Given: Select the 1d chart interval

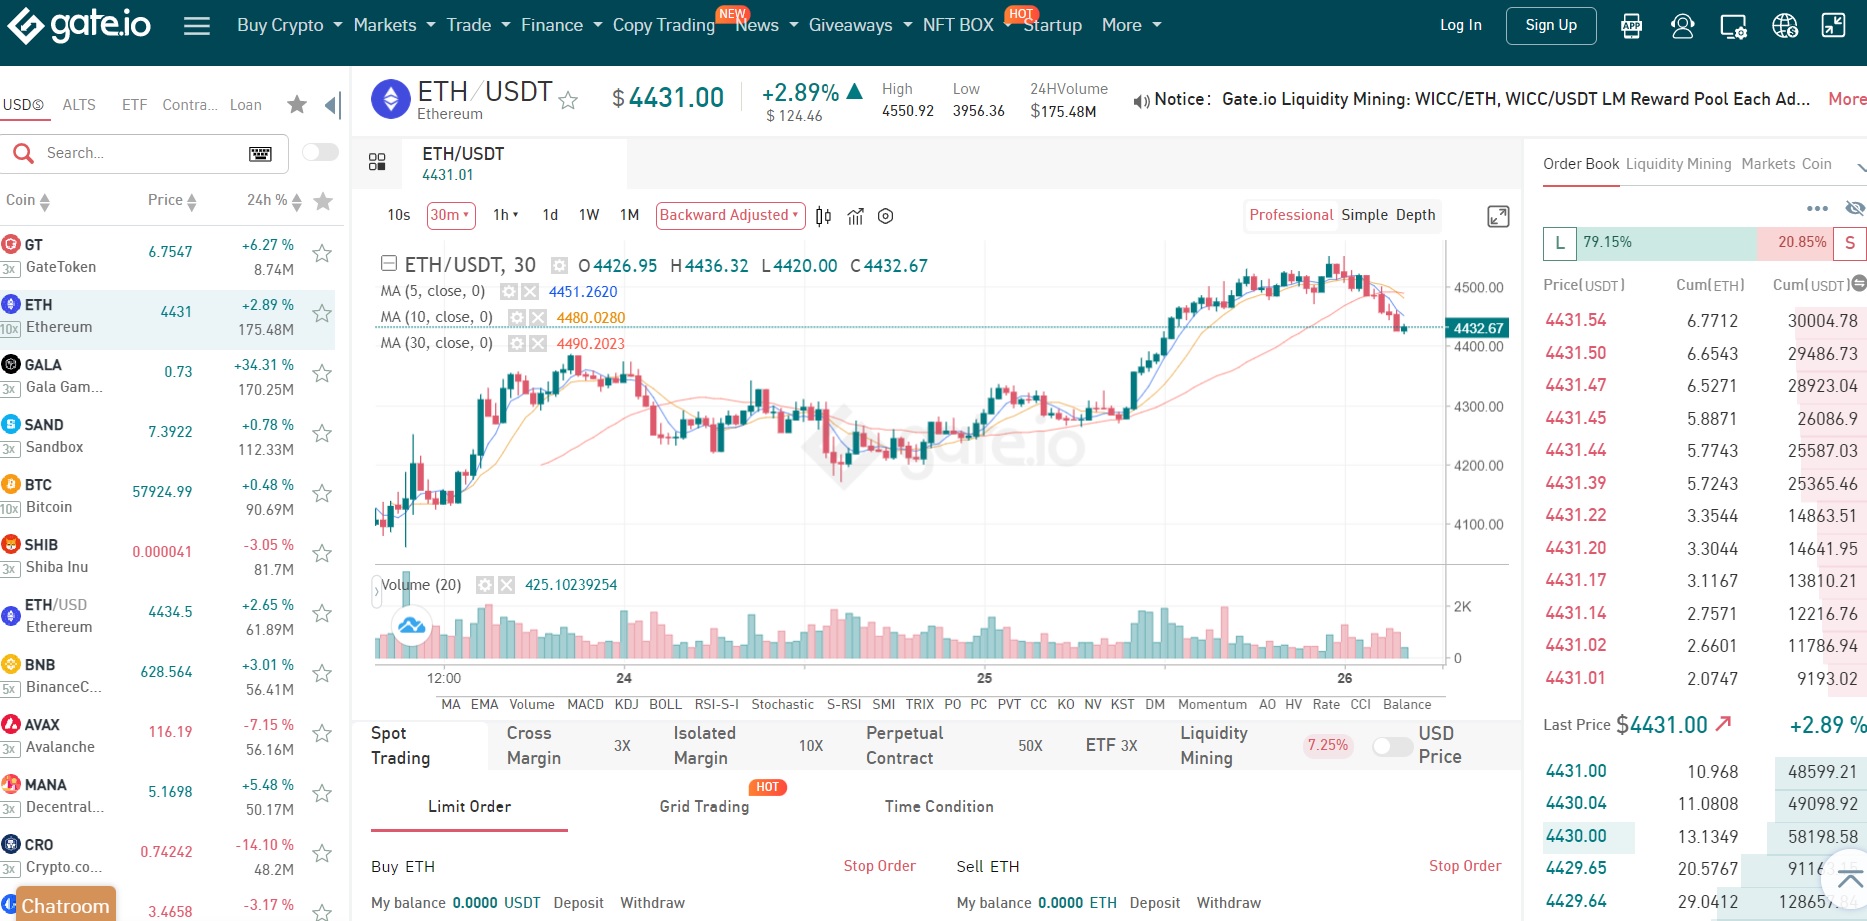Looking at the screenshot, I should tap(550, 215).
